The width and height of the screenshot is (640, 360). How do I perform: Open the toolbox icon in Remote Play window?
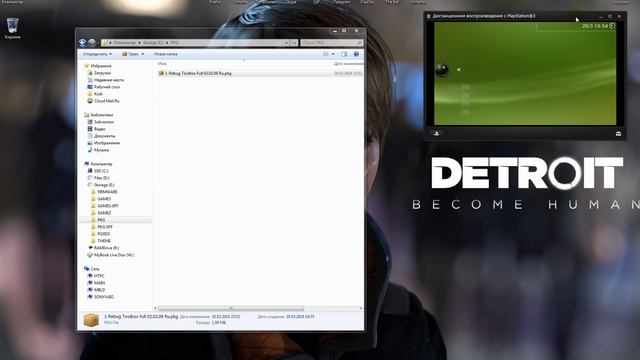point(618,133)
